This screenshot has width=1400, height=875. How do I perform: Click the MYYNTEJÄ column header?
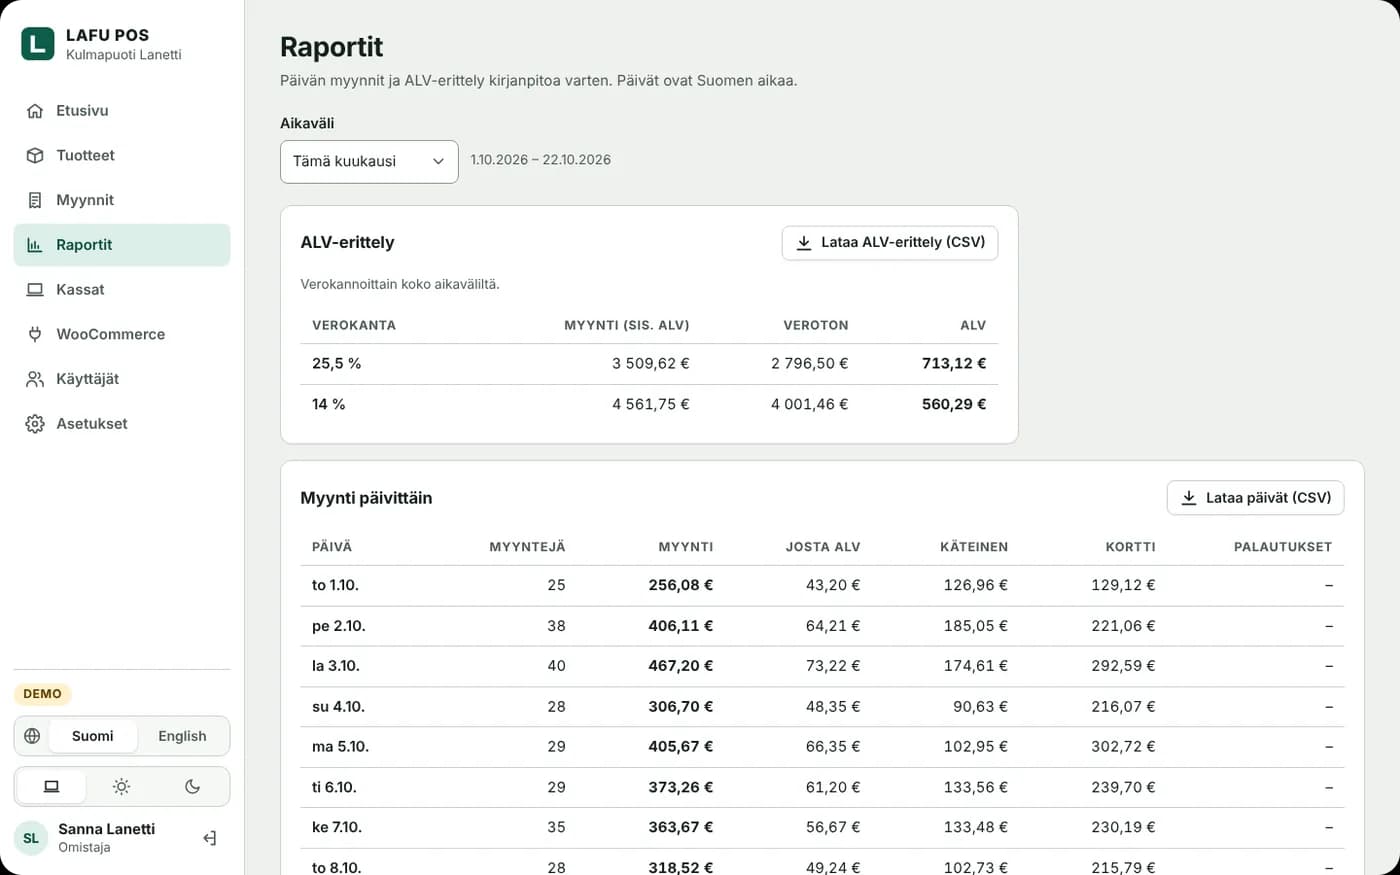pos(527,547)
